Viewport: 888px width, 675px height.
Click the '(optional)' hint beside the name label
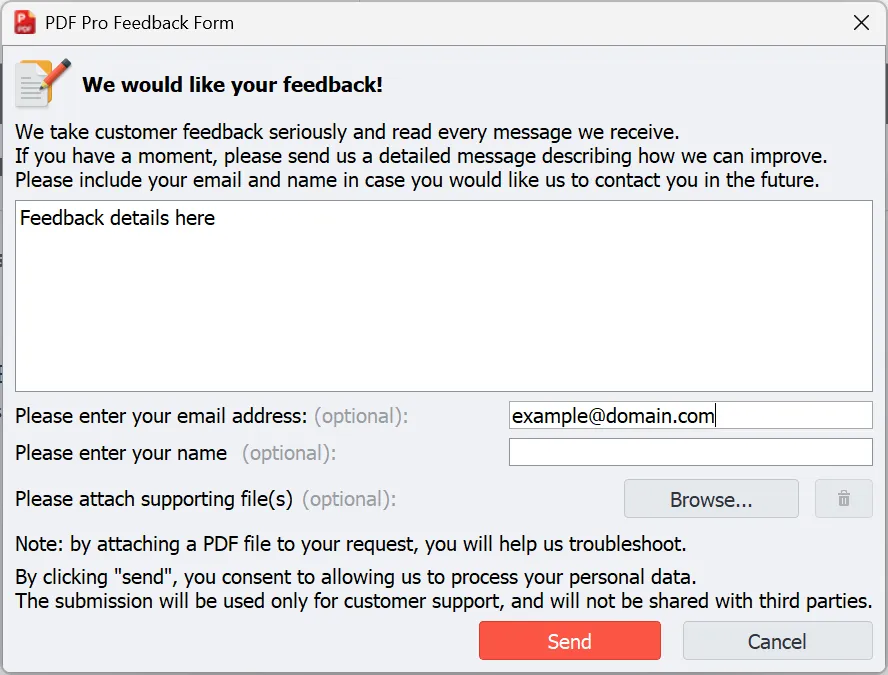[x=289, y=453]
